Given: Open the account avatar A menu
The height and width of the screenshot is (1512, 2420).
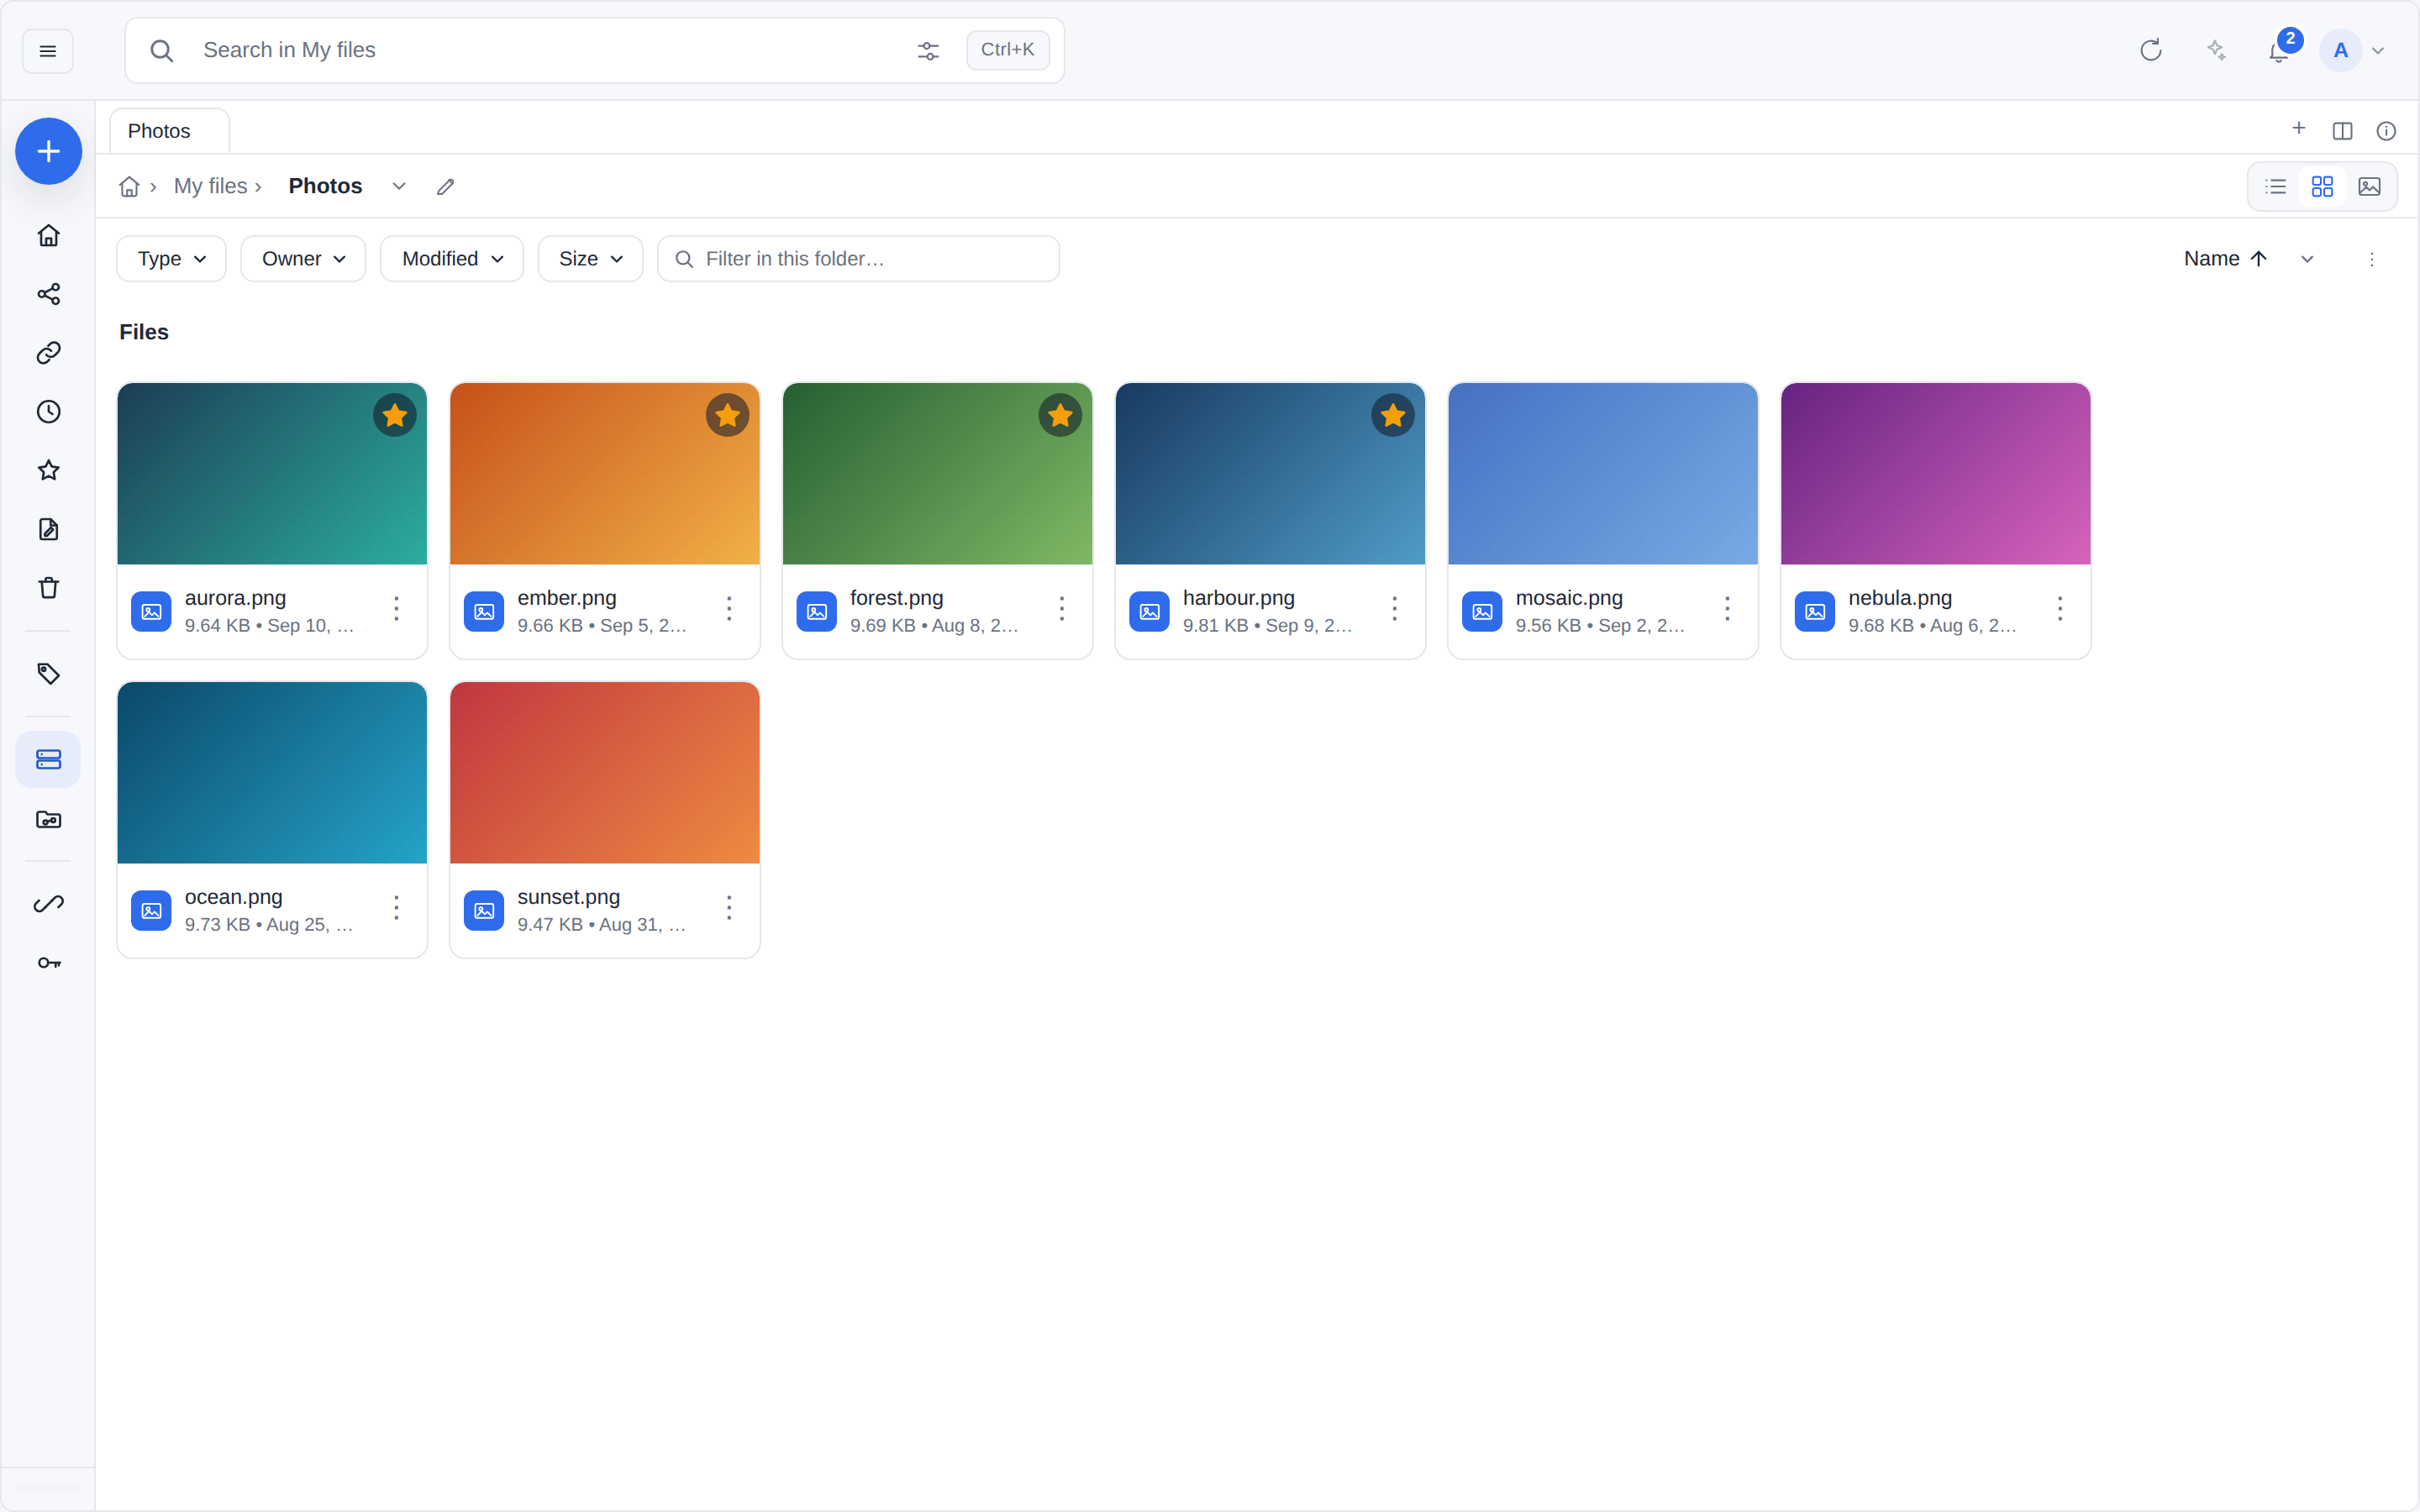Looking at the screenshot, I should pyautogui.click(x=2340, y=50).
